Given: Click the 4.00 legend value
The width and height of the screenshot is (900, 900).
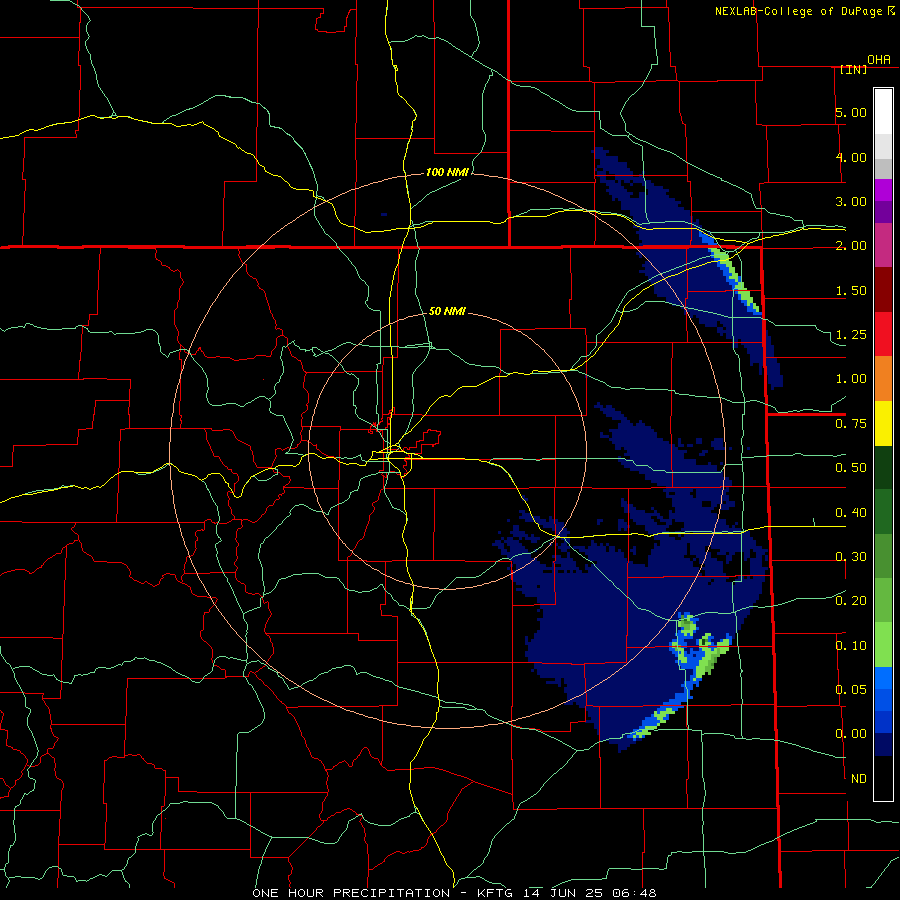Looking at the screenshot, I should [851, 157].
